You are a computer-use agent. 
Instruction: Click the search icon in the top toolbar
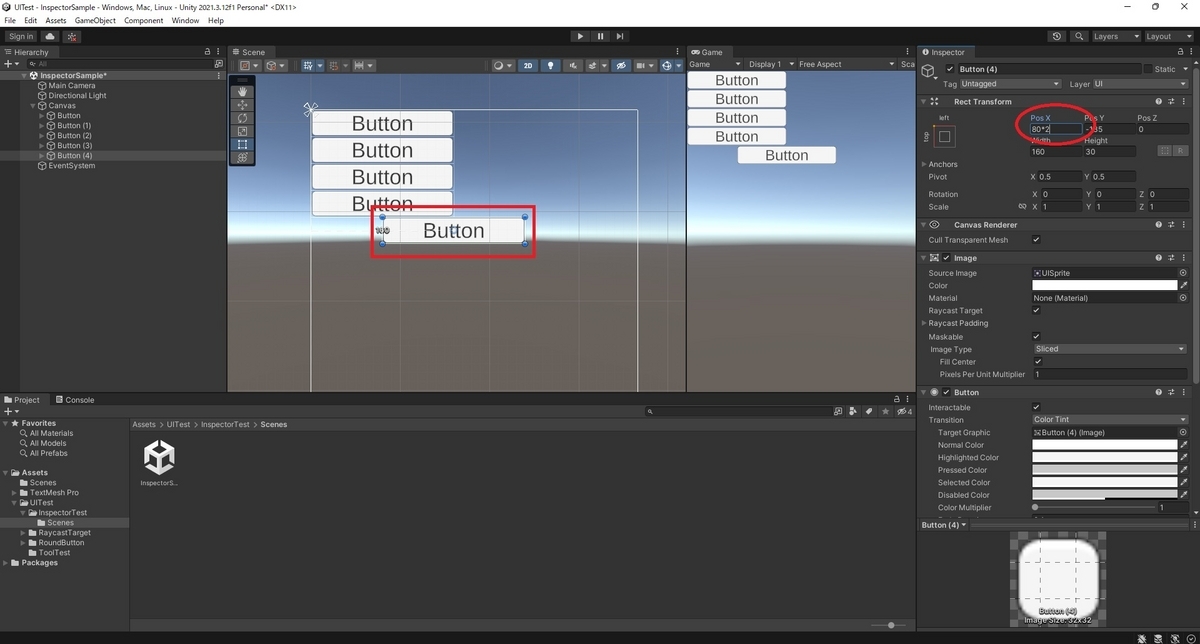pyautogui.click(x=1079, y=36)
